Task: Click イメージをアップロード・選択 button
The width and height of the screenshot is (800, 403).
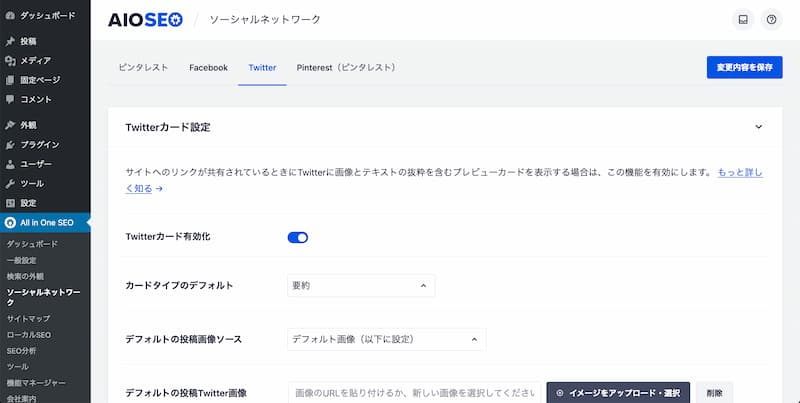Action: 618,393
